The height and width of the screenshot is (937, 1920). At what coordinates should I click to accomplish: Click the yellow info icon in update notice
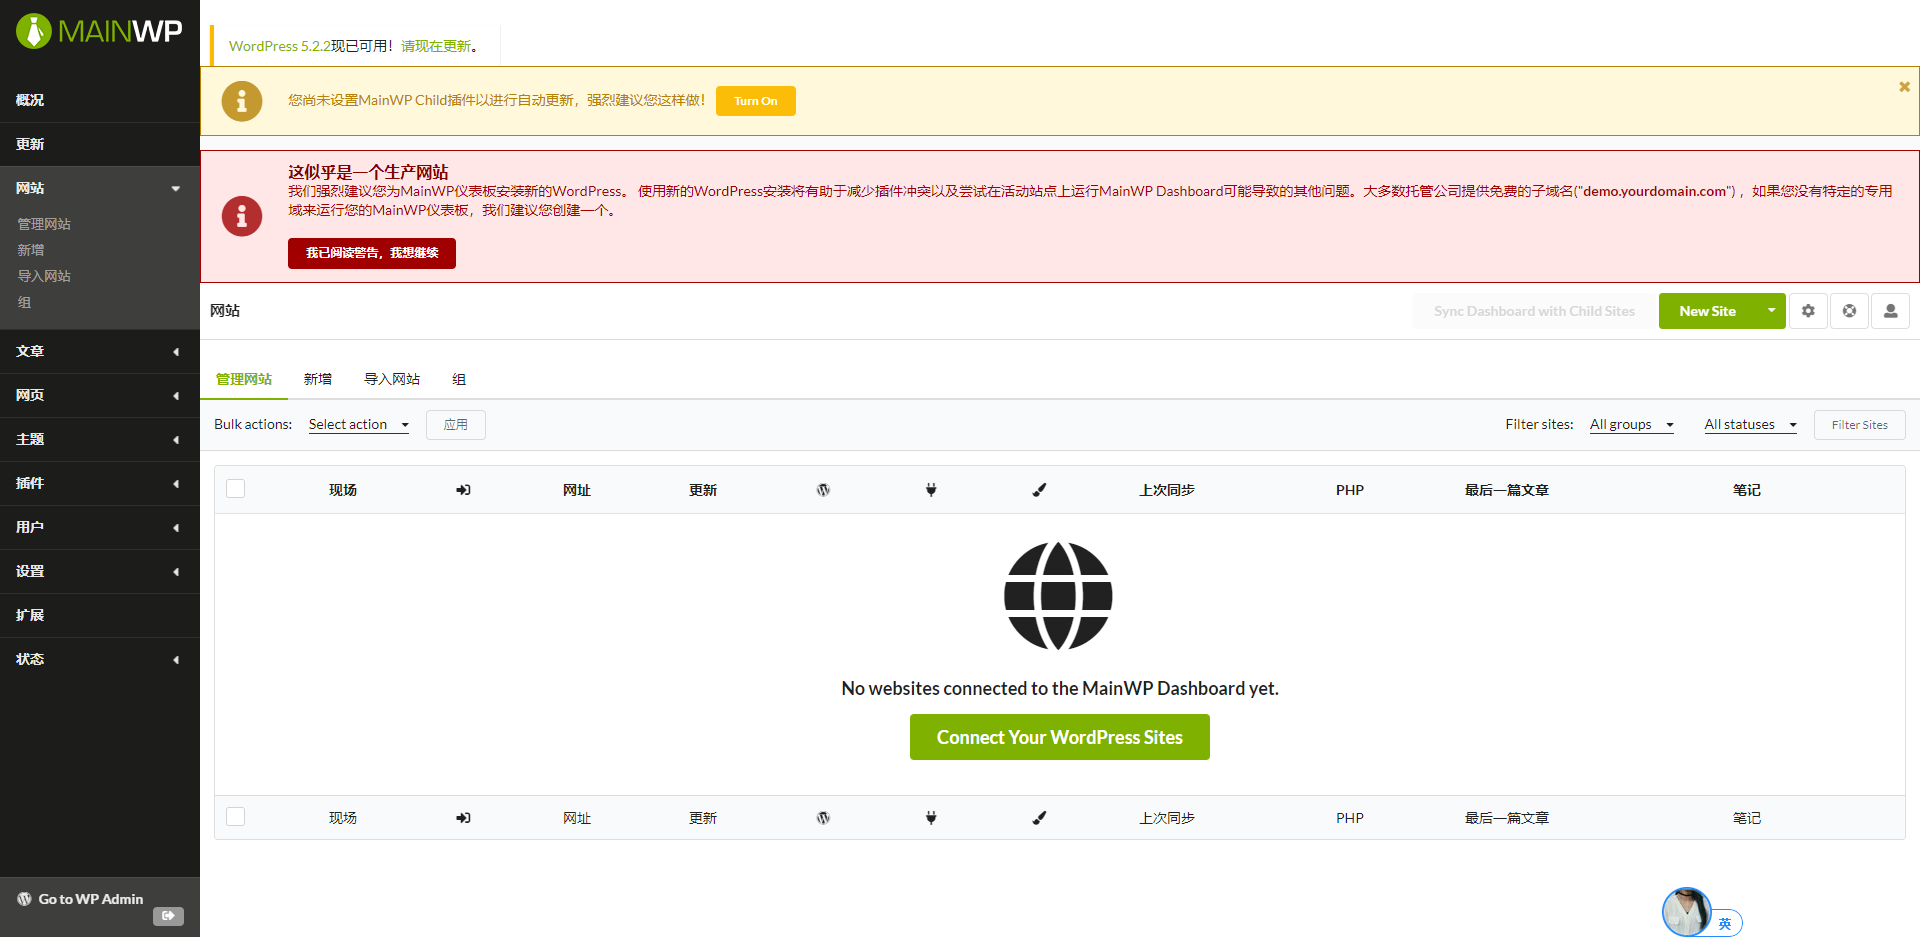pyautogui.click(x=242, y=101)
